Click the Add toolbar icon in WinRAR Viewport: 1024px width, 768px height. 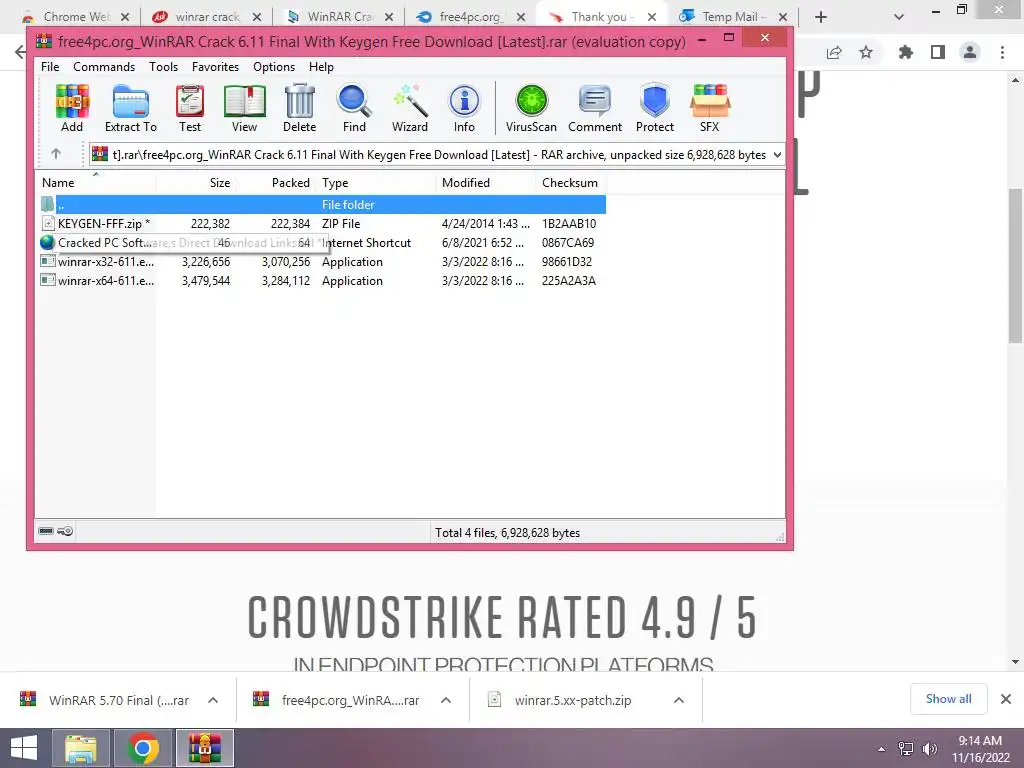[x=72, y=108]
